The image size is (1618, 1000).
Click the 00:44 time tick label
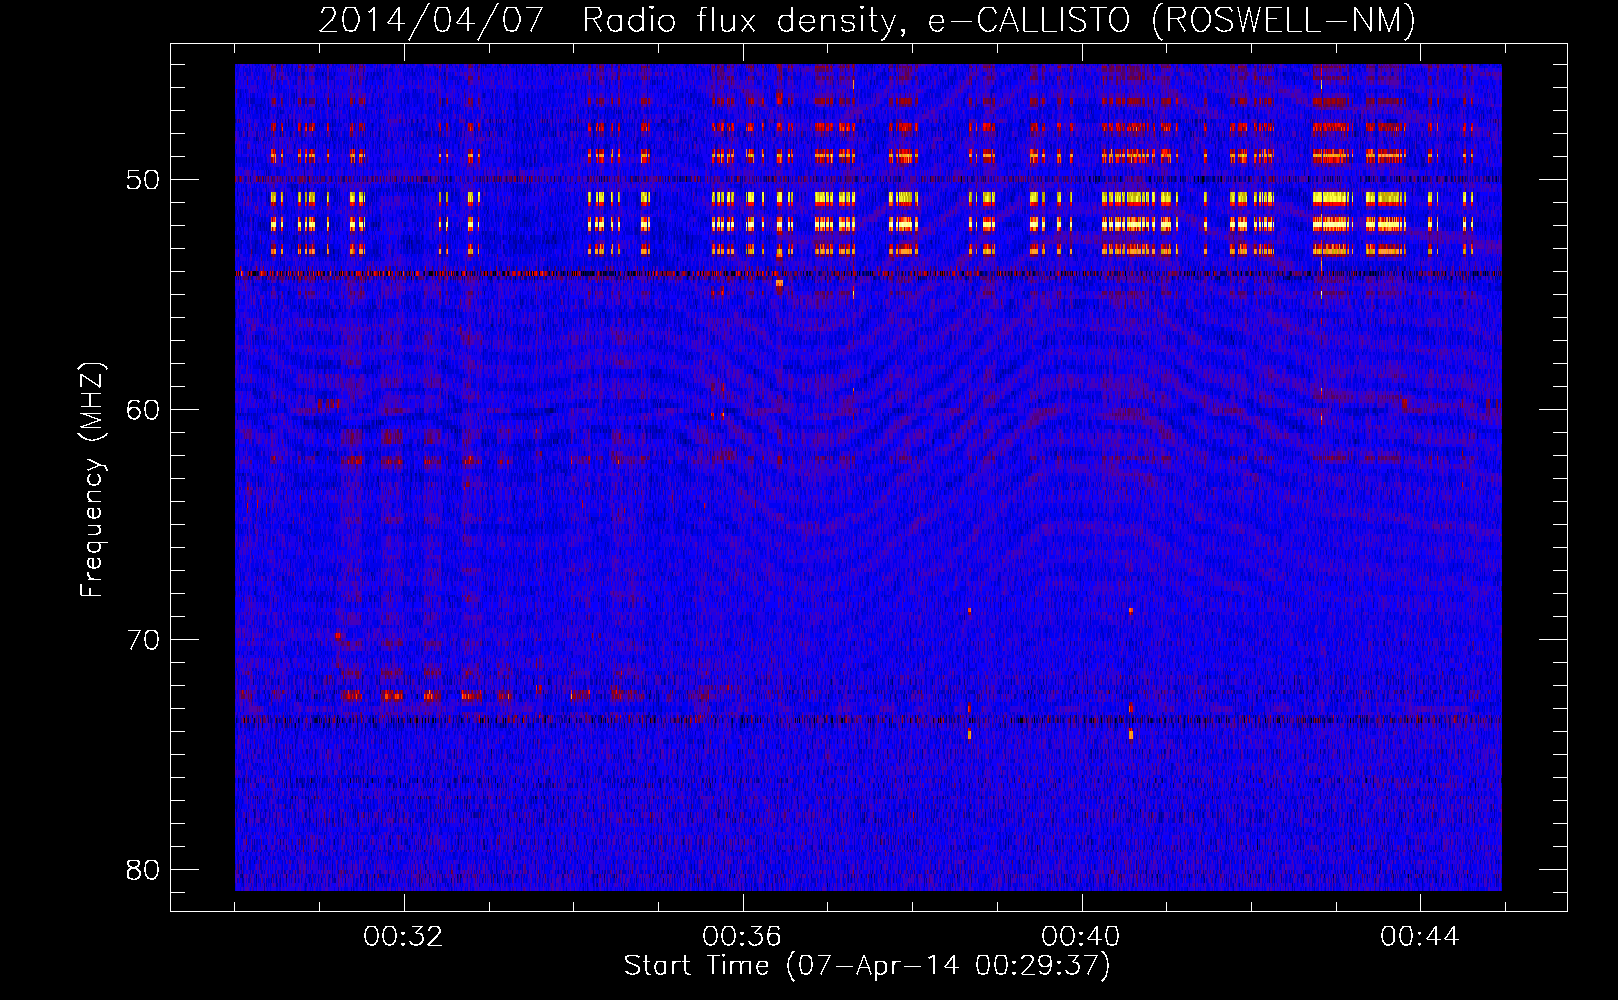(1420, 937)
